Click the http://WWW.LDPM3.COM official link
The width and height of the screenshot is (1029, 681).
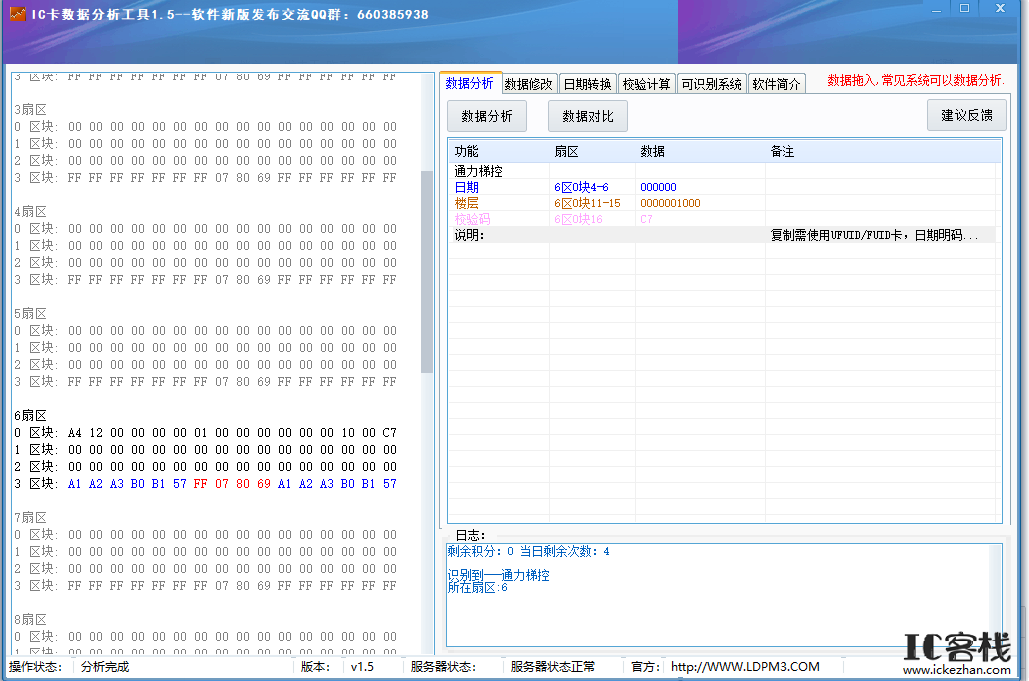click(745, 667)
